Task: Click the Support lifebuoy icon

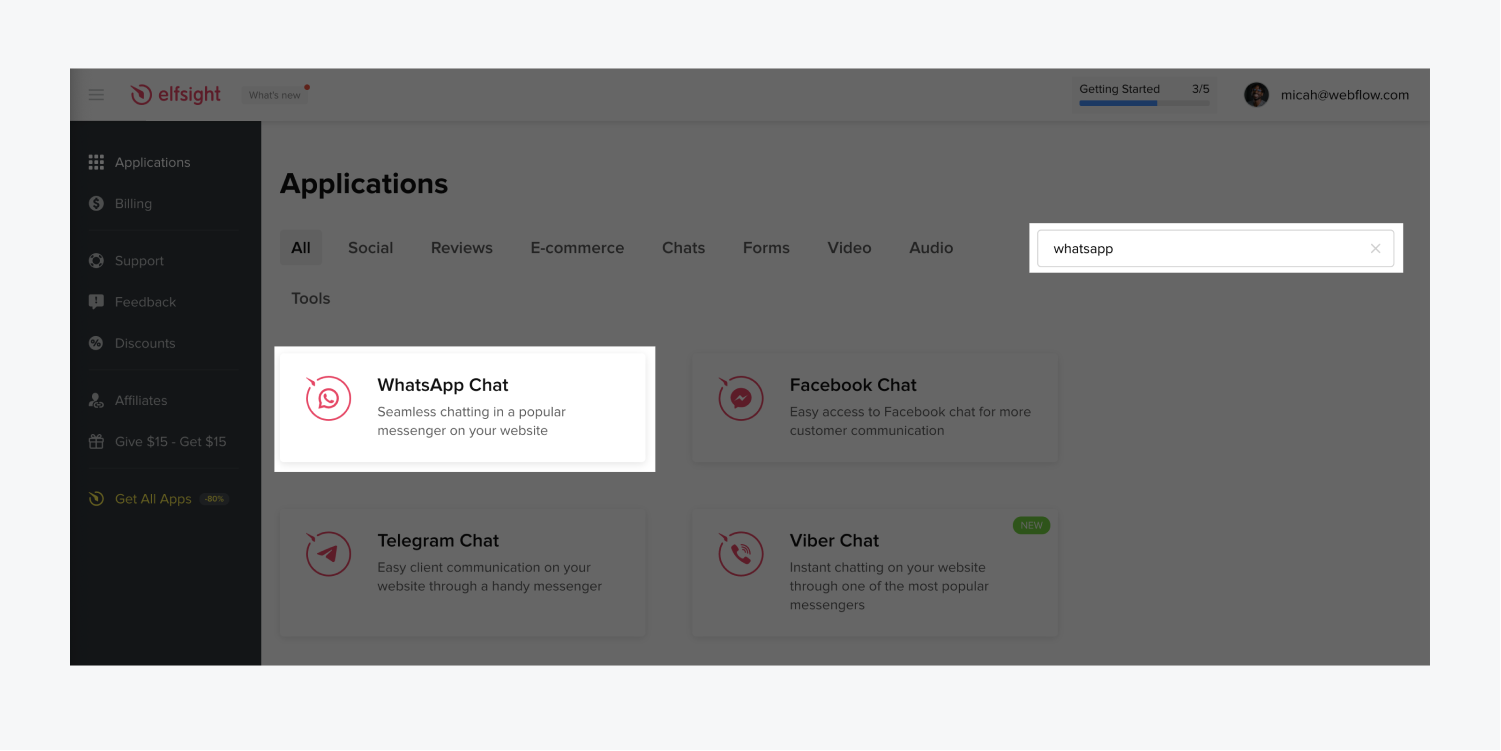Action: point(96,261)
